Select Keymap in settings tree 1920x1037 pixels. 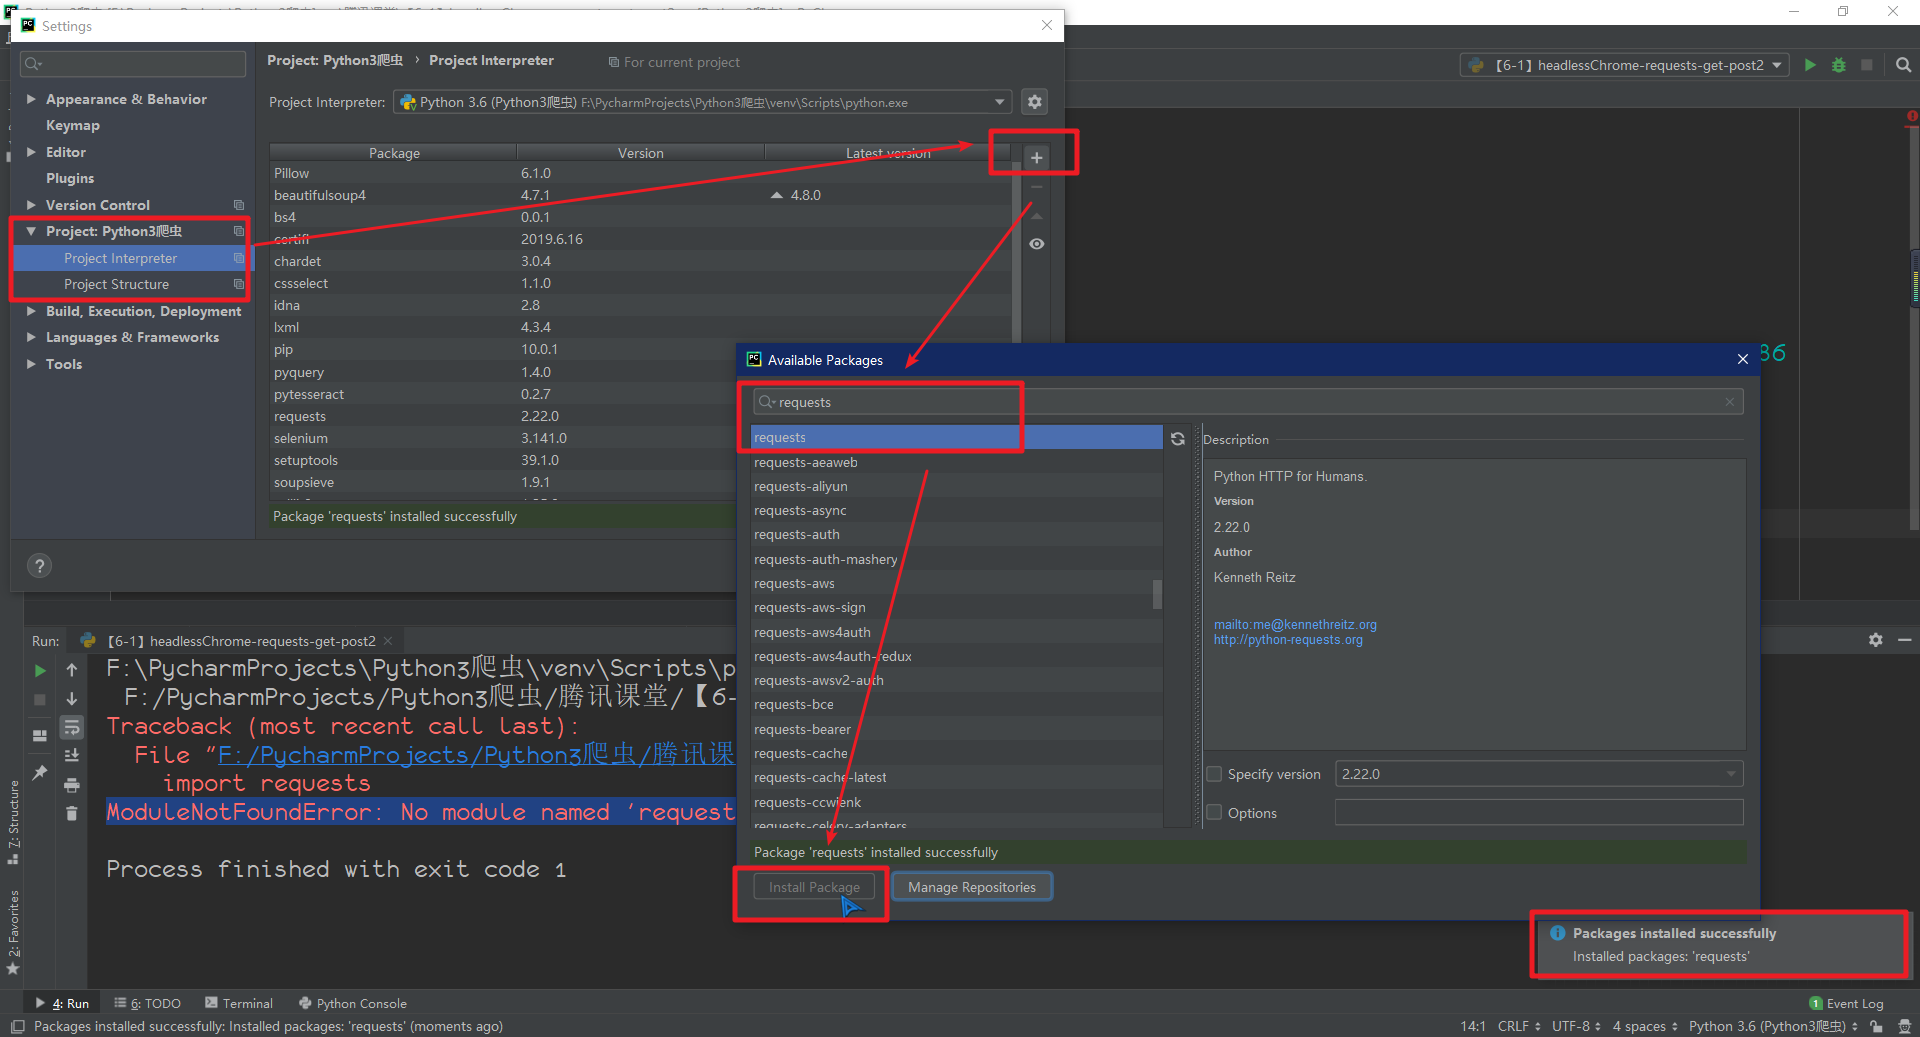click(x=73, y=125)
